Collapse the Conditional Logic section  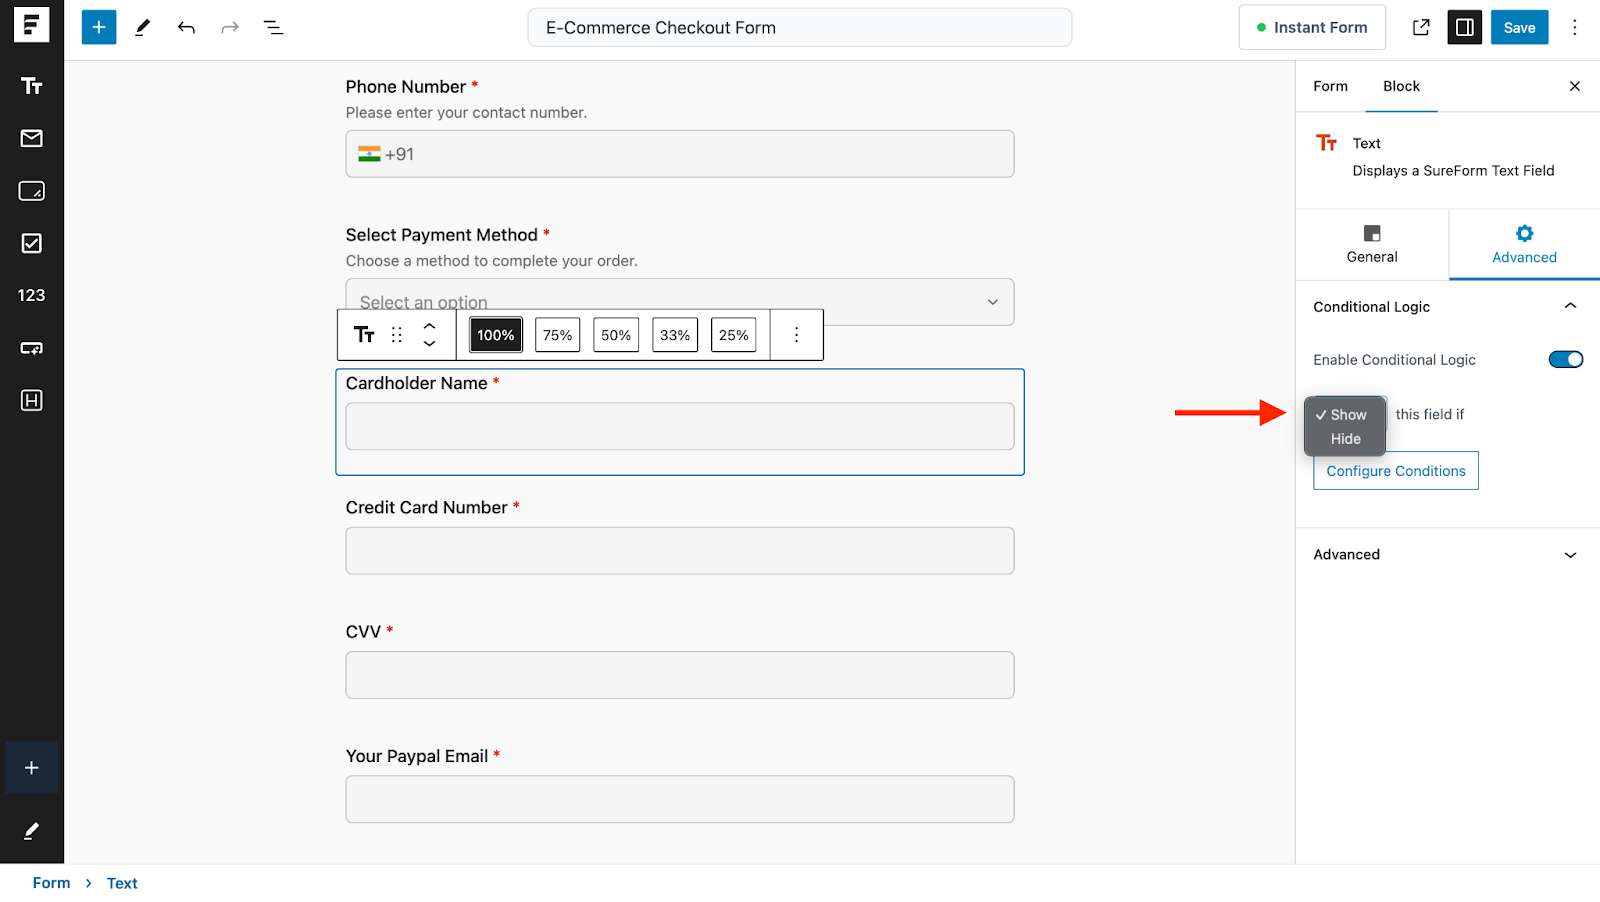[1570, 306]
